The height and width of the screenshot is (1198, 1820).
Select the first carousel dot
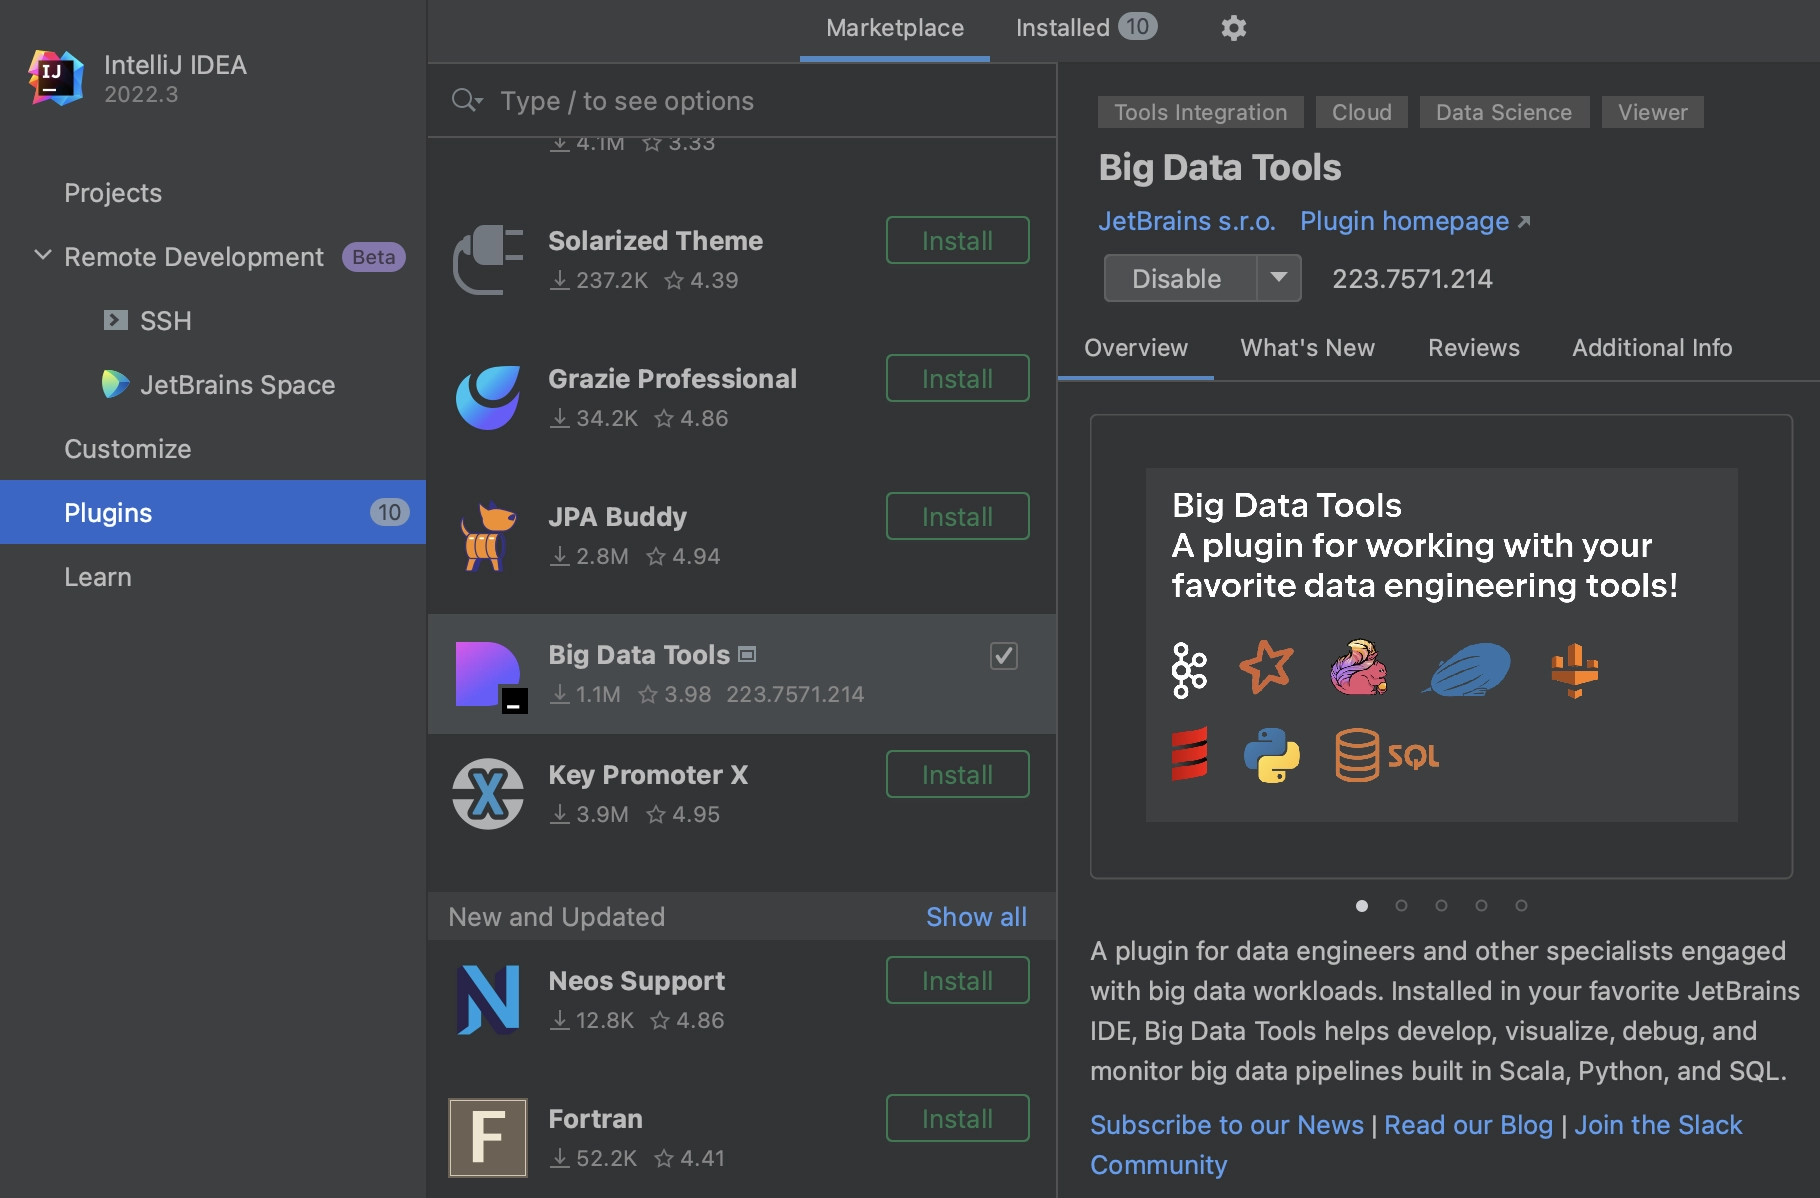pos(1362,905)
